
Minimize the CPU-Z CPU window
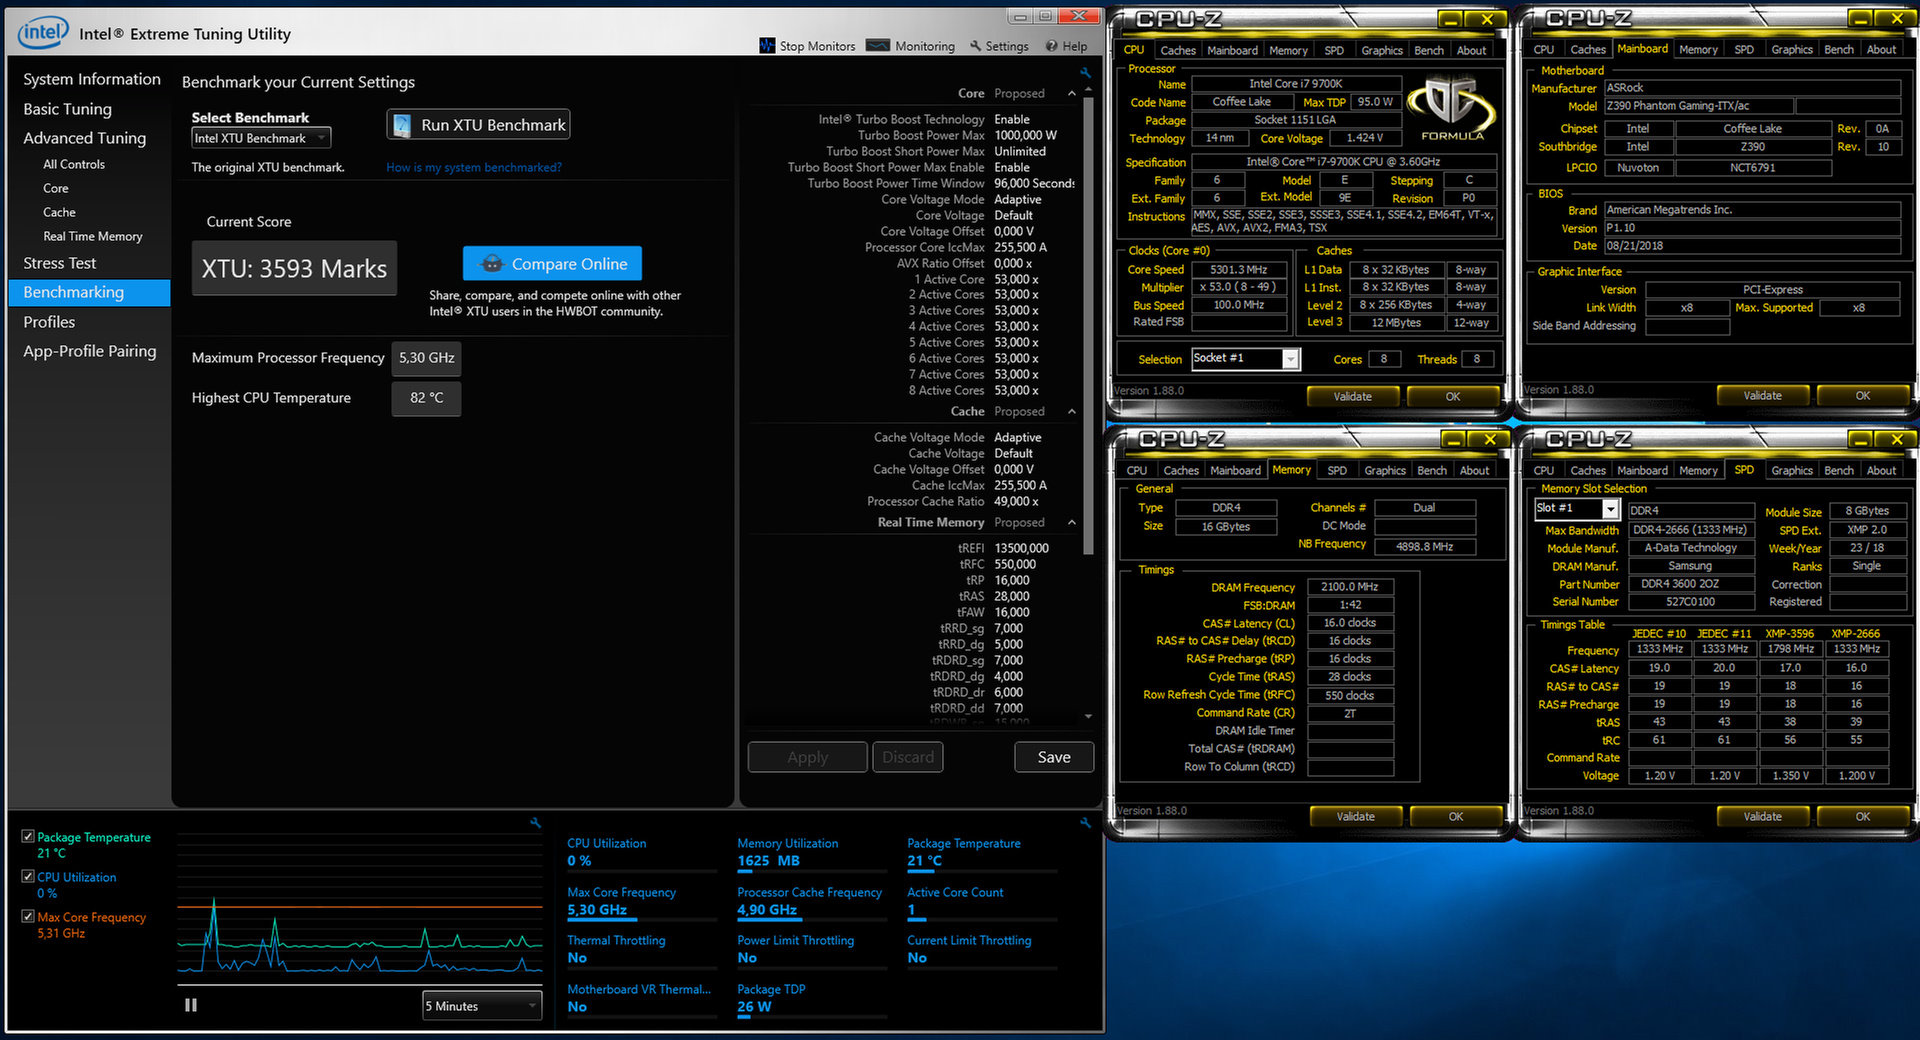1451,19
